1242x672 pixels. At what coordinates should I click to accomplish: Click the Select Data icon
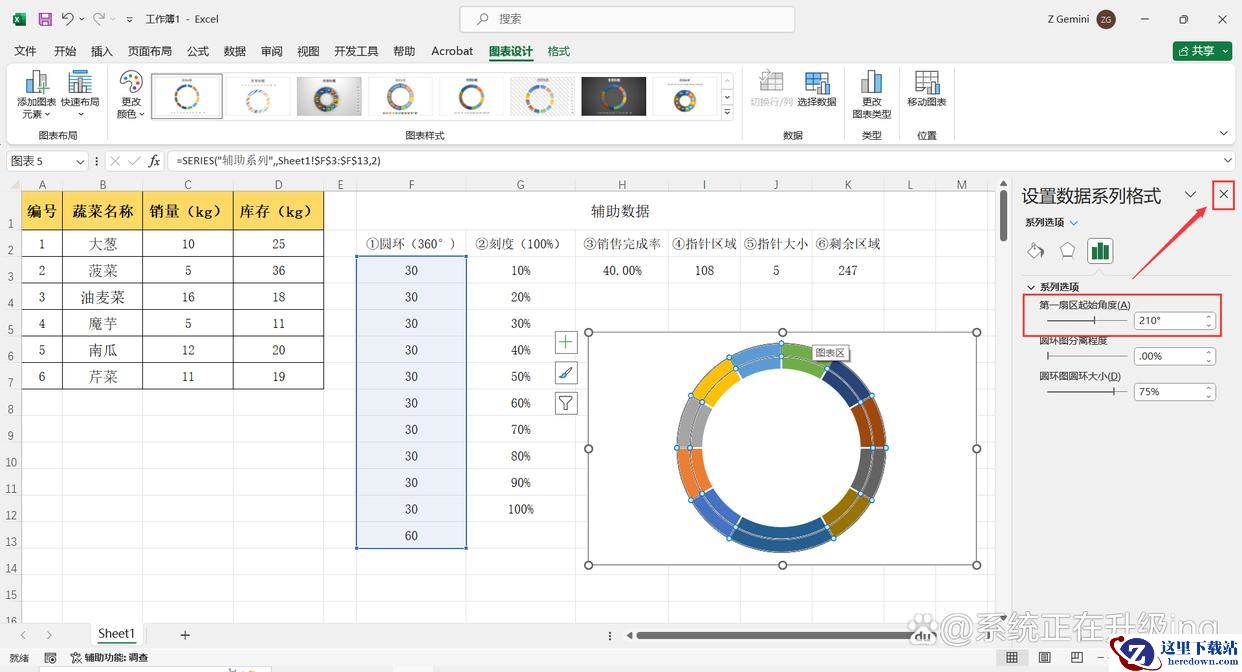coord(816,84)
